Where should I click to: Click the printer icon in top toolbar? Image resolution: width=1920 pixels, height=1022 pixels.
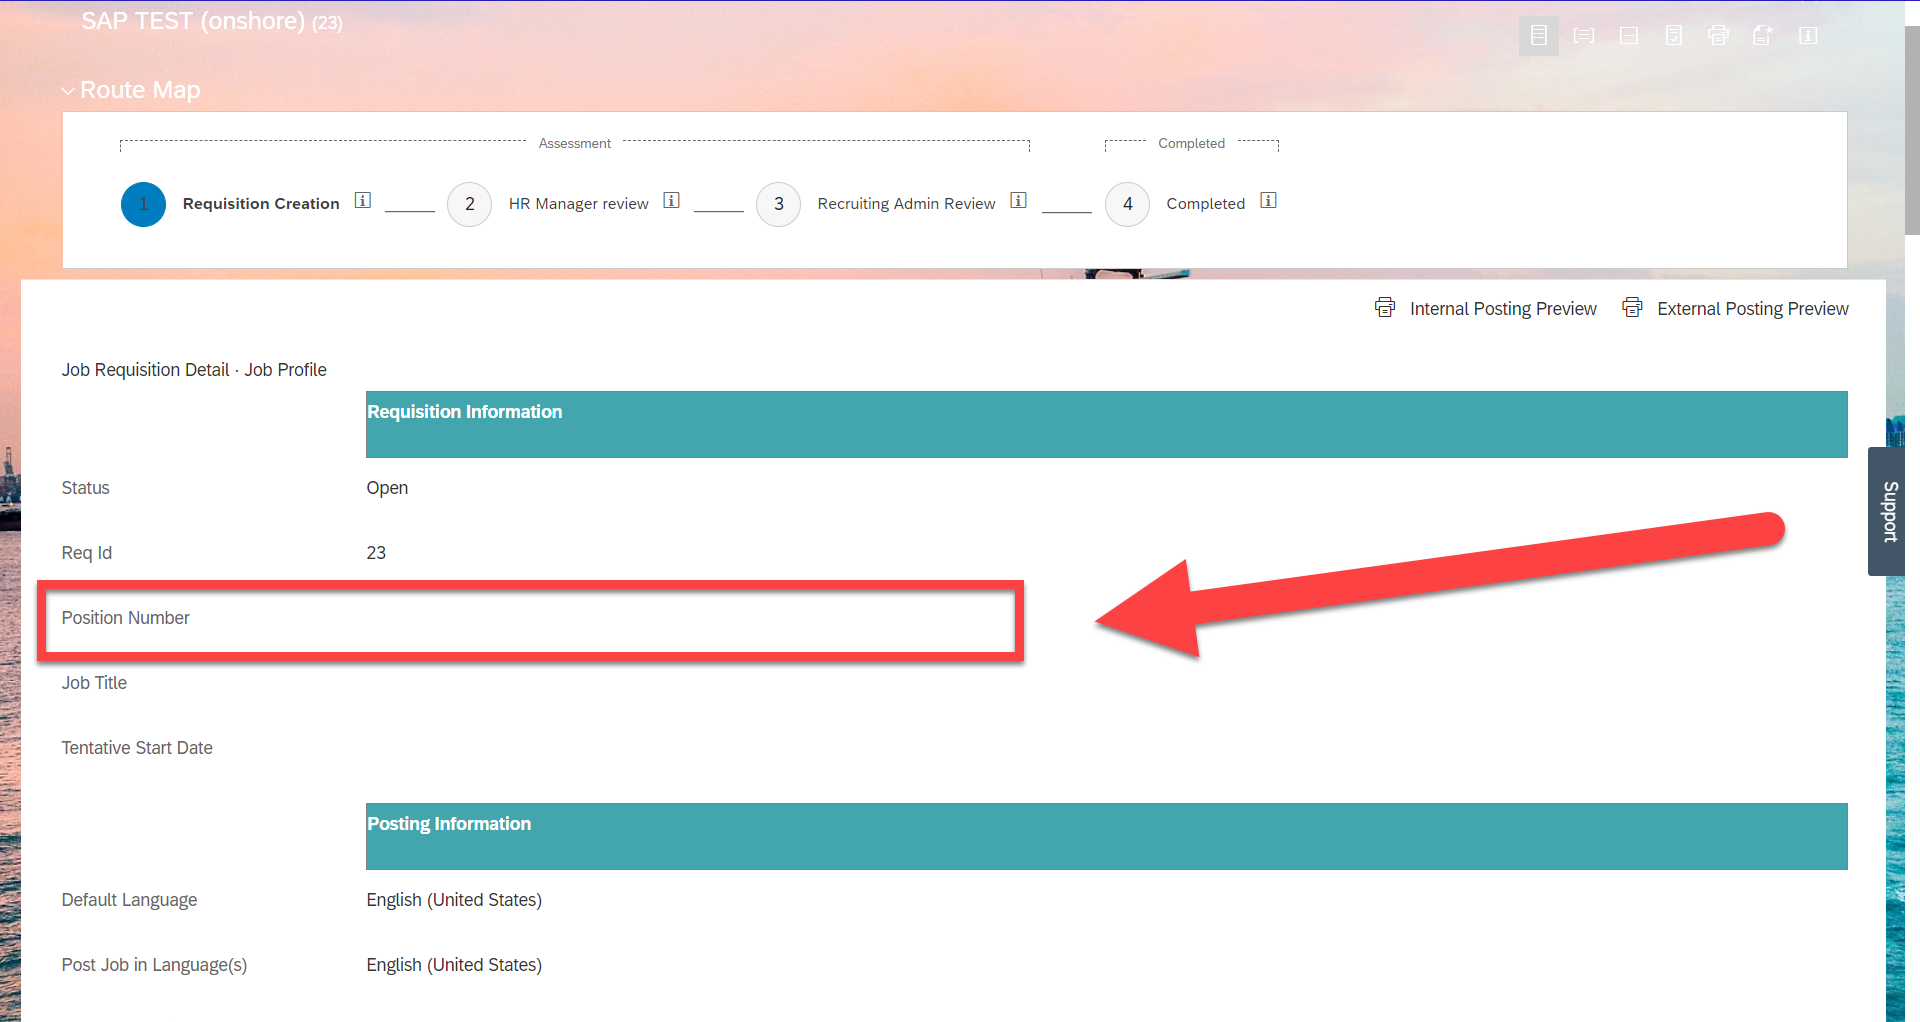click(x=1718, y=36)
